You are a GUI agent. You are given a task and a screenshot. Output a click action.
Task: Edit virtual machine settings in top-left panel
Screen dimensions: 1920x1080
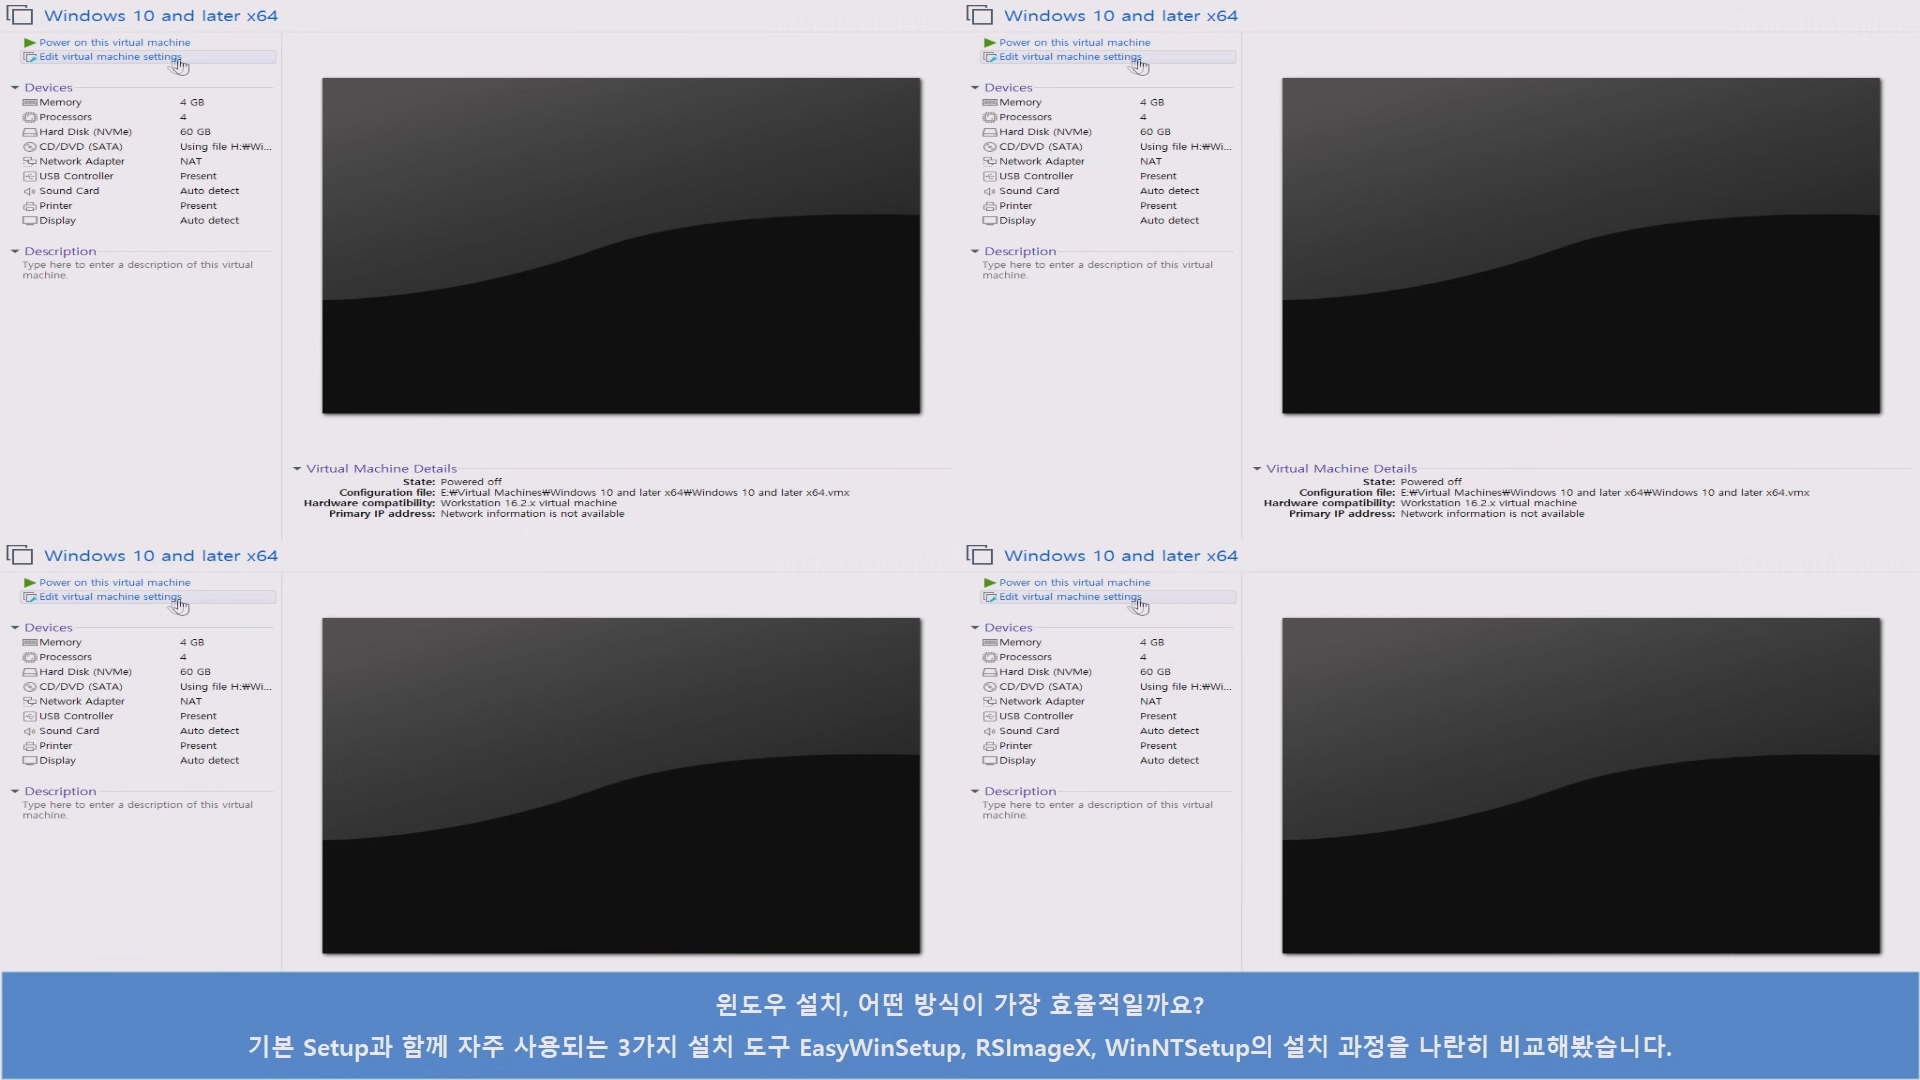(110, 57)
